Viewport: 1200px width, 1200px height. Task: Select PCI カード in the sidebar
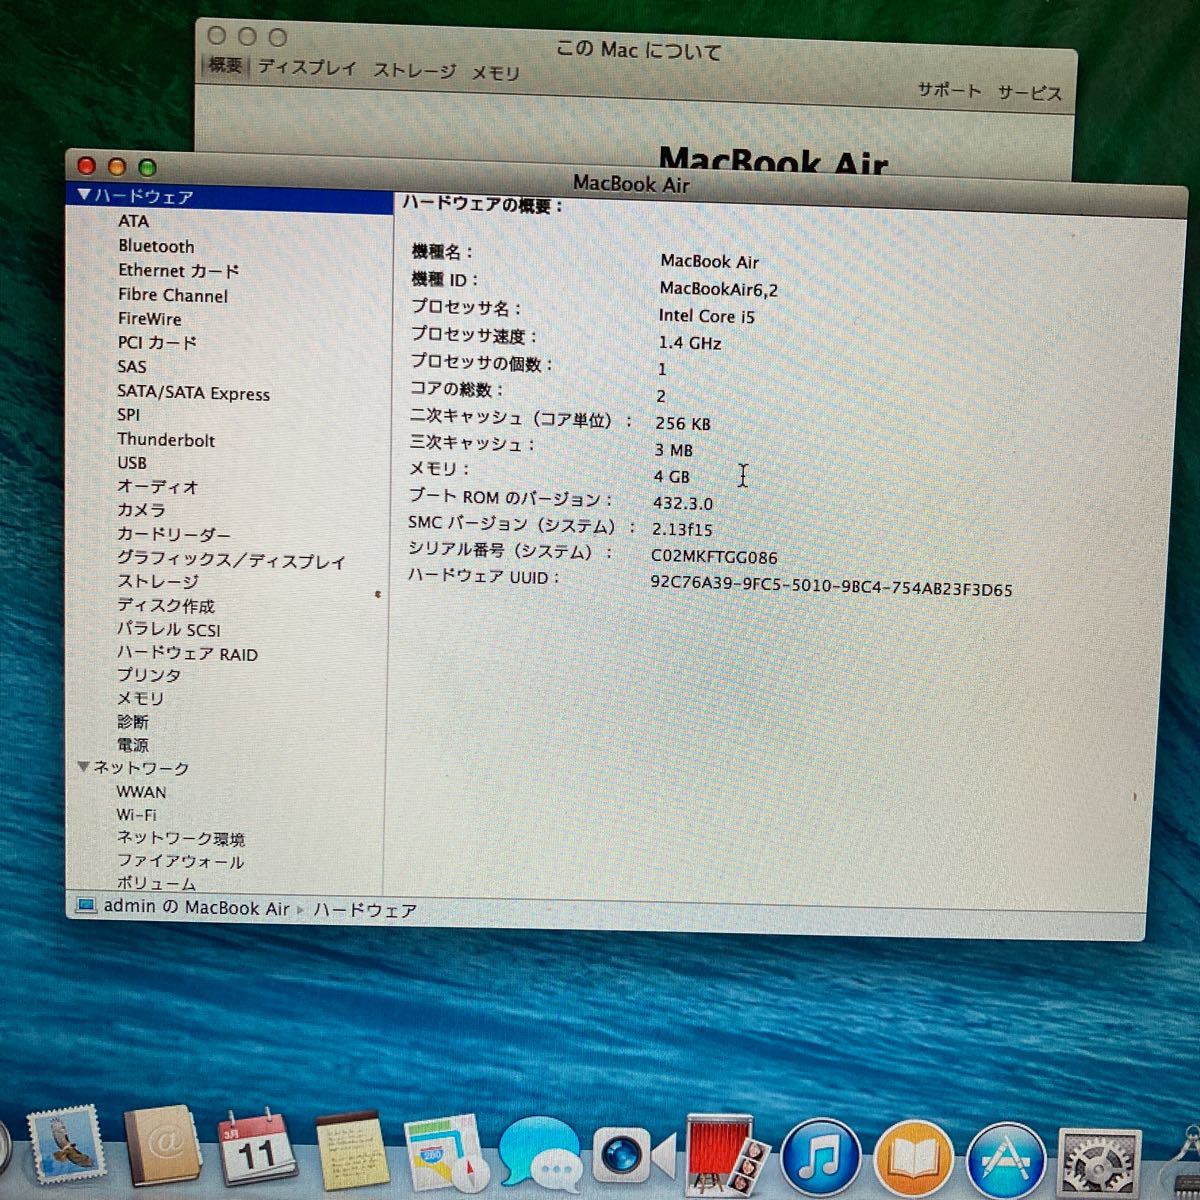coord(158,343)
